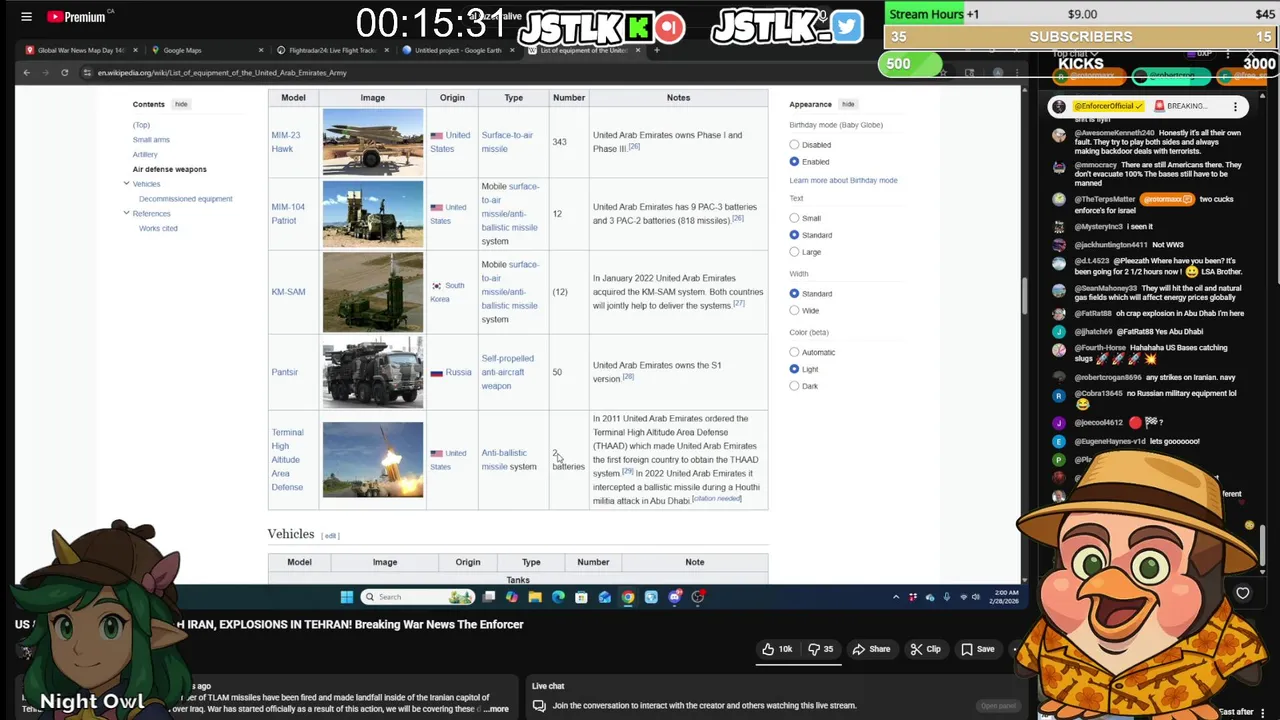Open the YouTube hamburger menu
This screenshot has width=1280, height=720.
click(x=26, y=17)
